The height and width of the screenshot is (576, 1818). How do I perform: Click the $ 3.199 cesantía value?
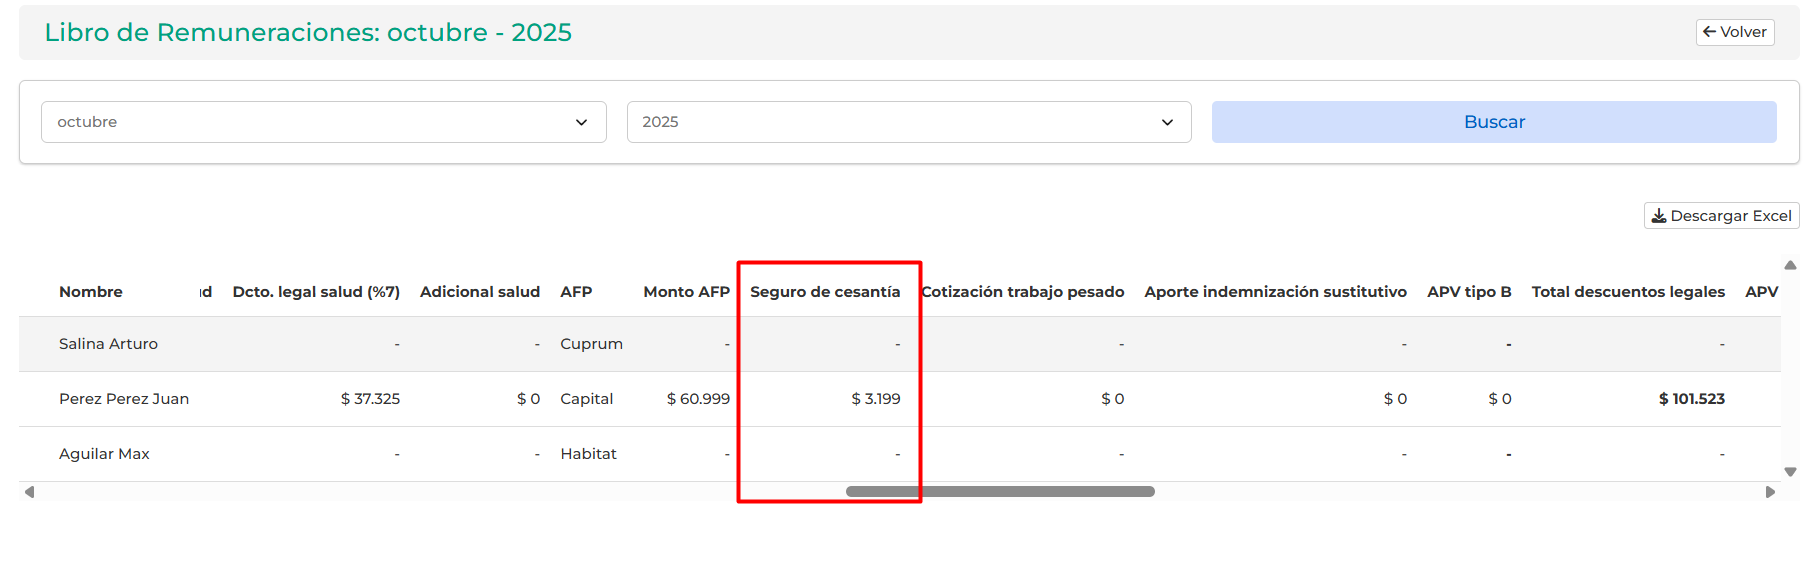(x=875, y=399)
